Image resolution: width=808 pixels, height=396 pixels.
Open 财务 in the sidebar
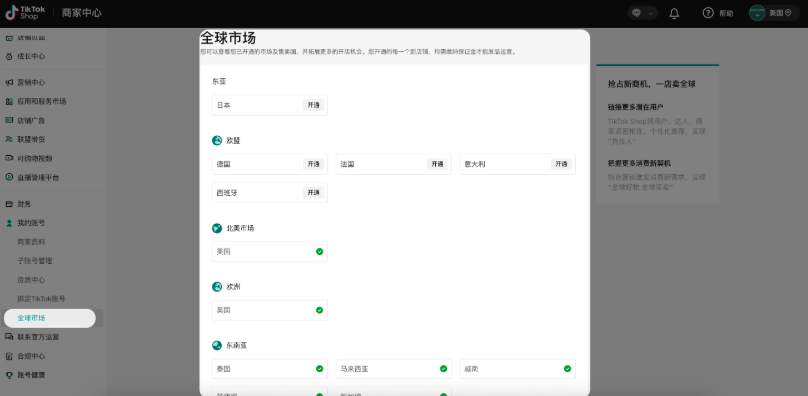tap(24, 204)
